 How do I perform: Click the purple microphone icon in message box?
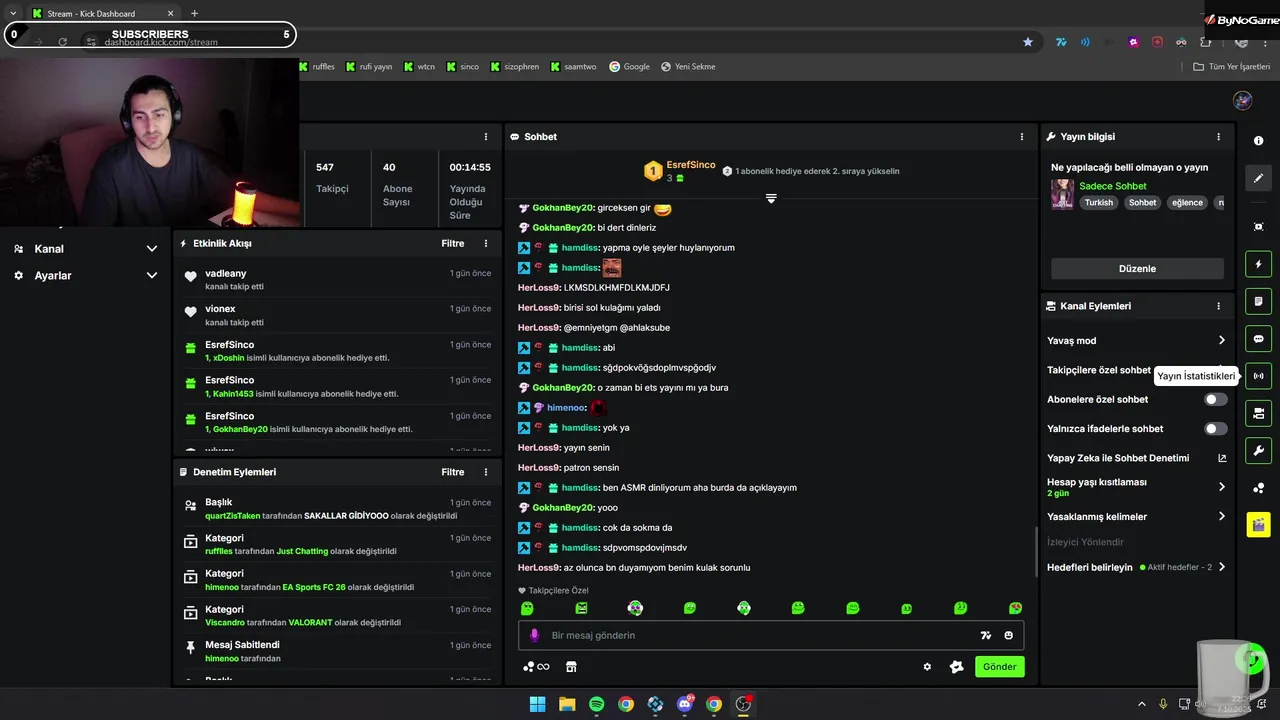click(534, 635)
